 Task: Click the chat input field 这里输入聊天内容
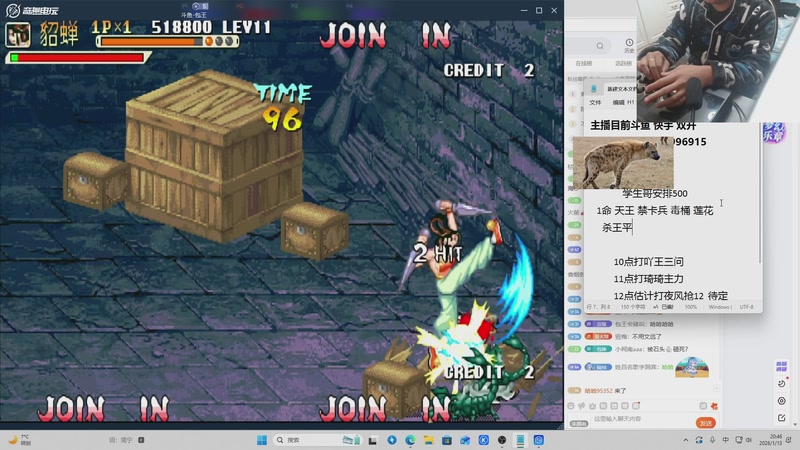point(642,419)
